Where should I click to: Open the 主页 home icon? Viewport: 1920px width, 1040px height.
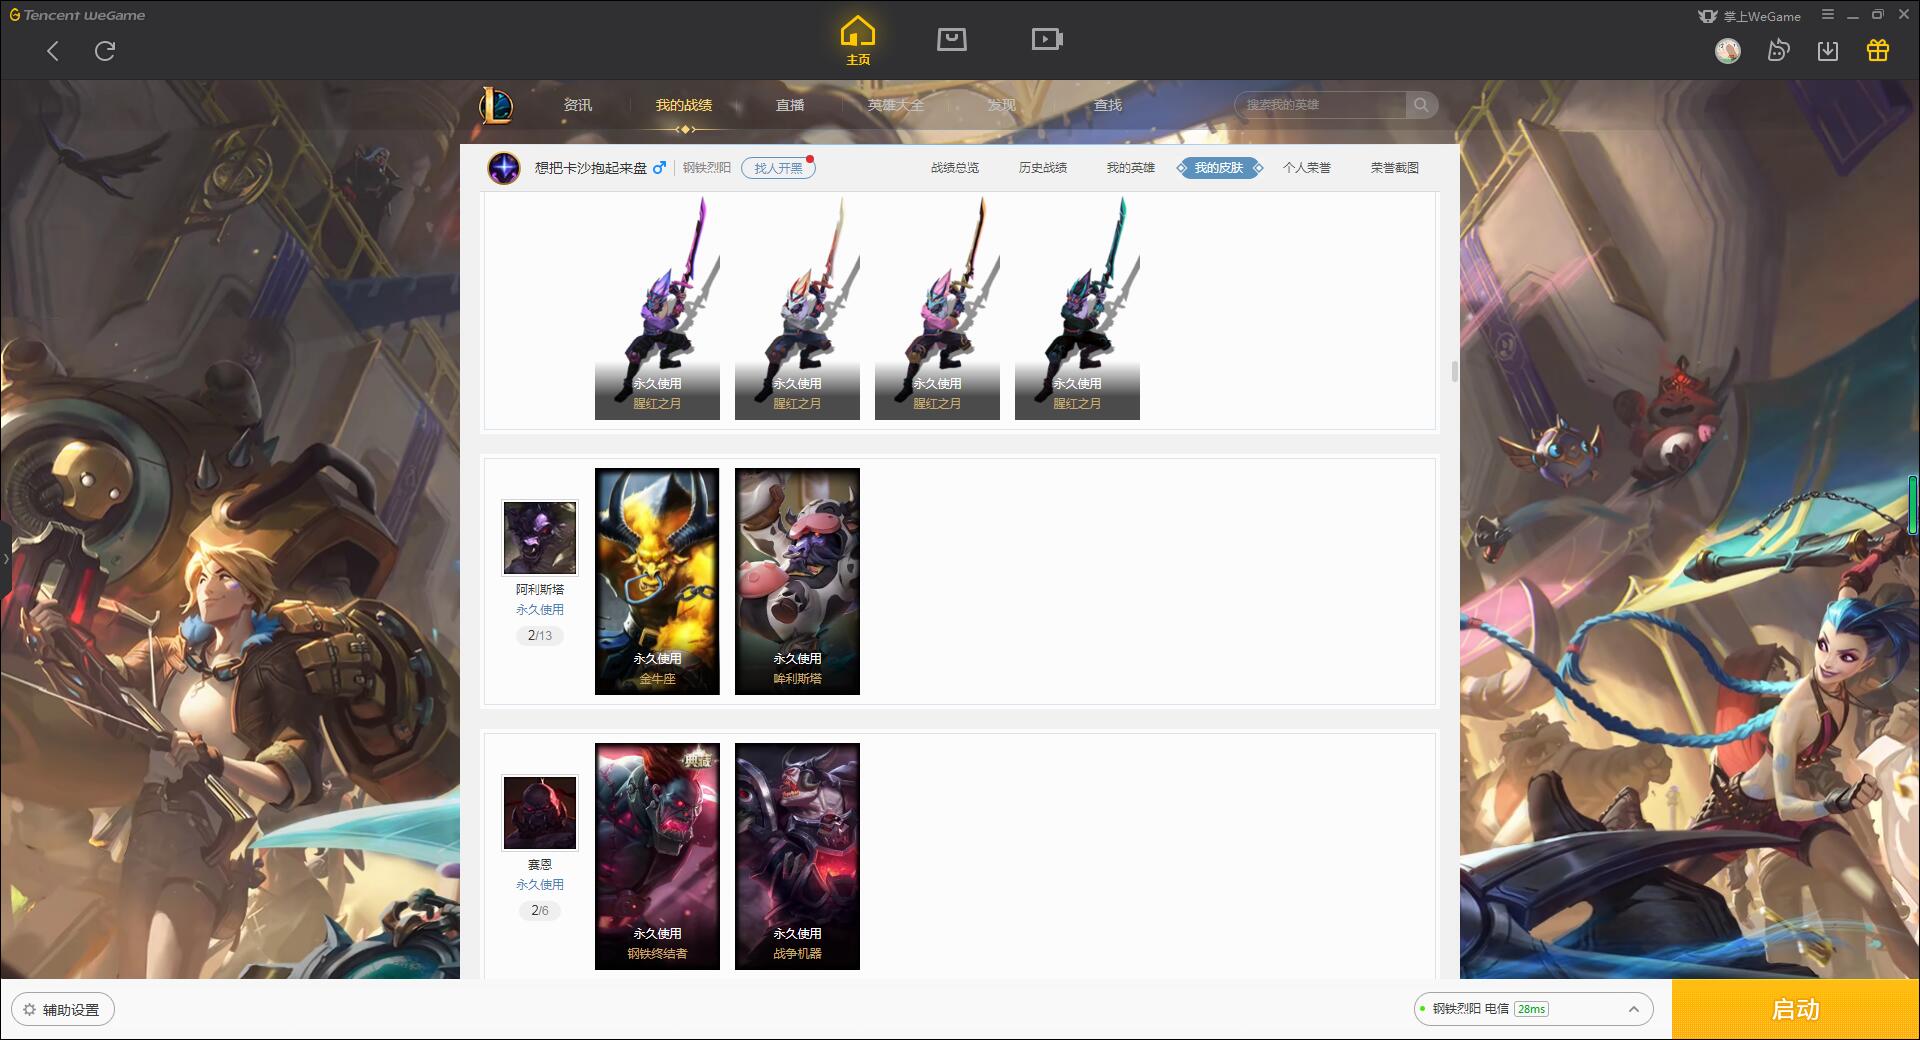(x=858, y=41)
